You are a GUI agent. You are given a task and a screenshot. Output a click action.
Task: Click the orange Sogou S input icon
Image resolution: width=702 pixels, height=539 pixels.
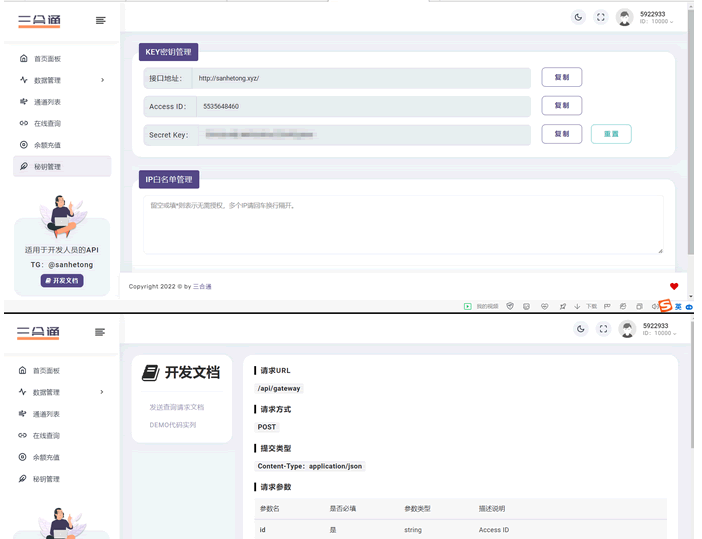pos(665,306)
